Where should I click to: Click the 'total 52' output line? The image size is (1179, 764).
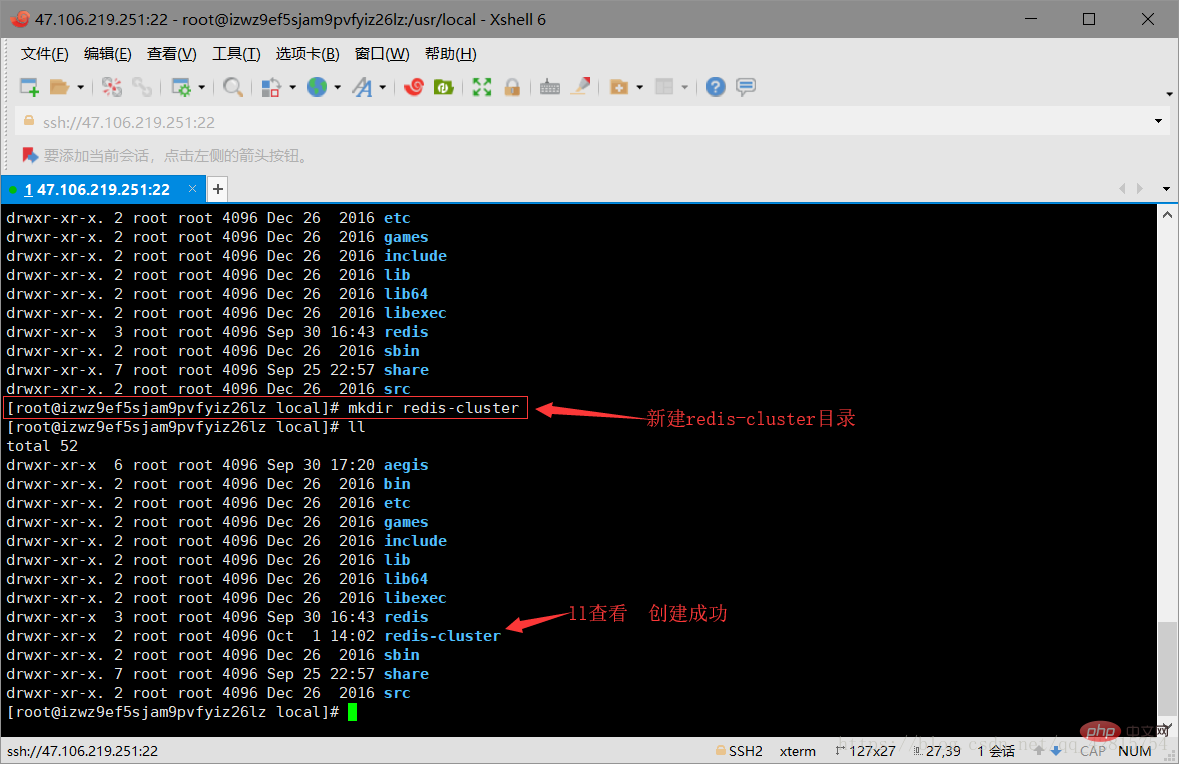[x=42, y=446]
